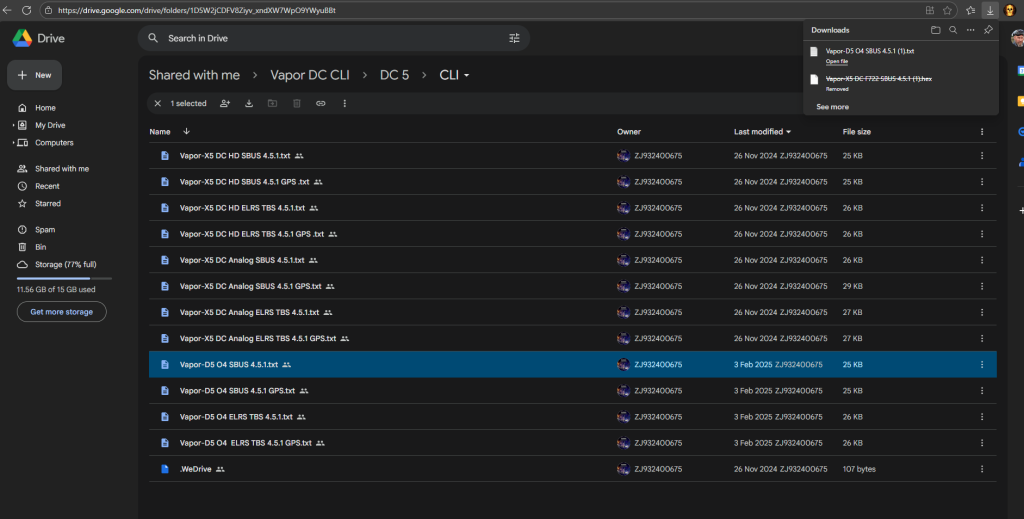
Task: Click the storage usage progress bar
Action: pos(64,278)
